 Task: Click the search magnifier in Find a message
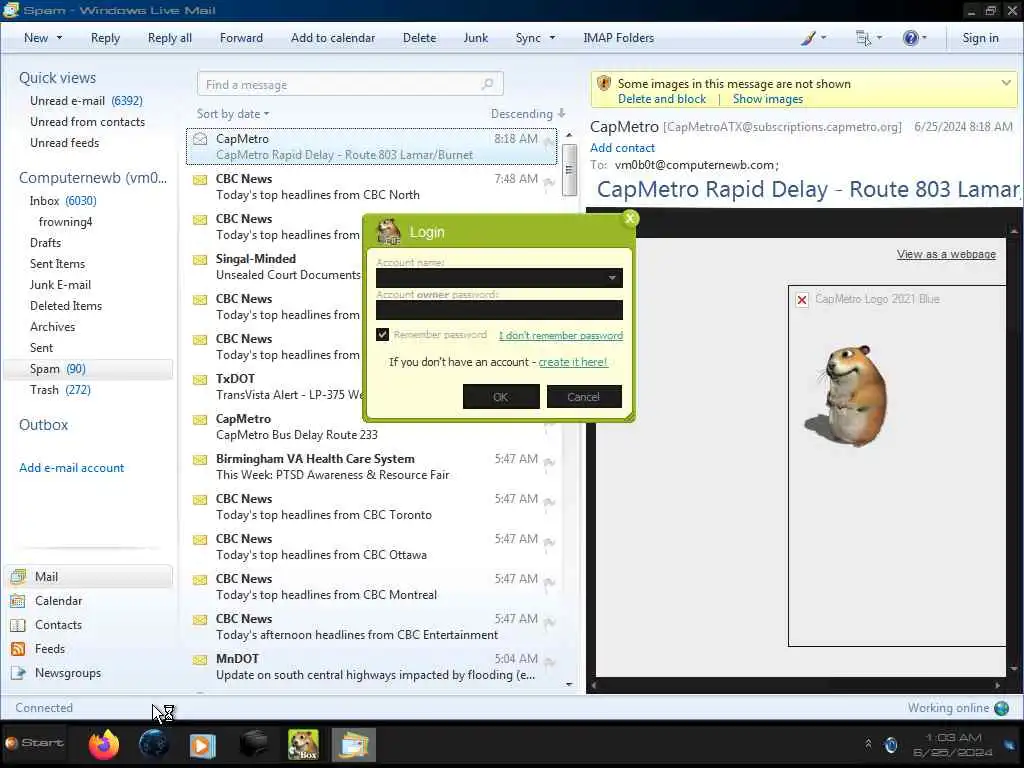tap(487, 84)
